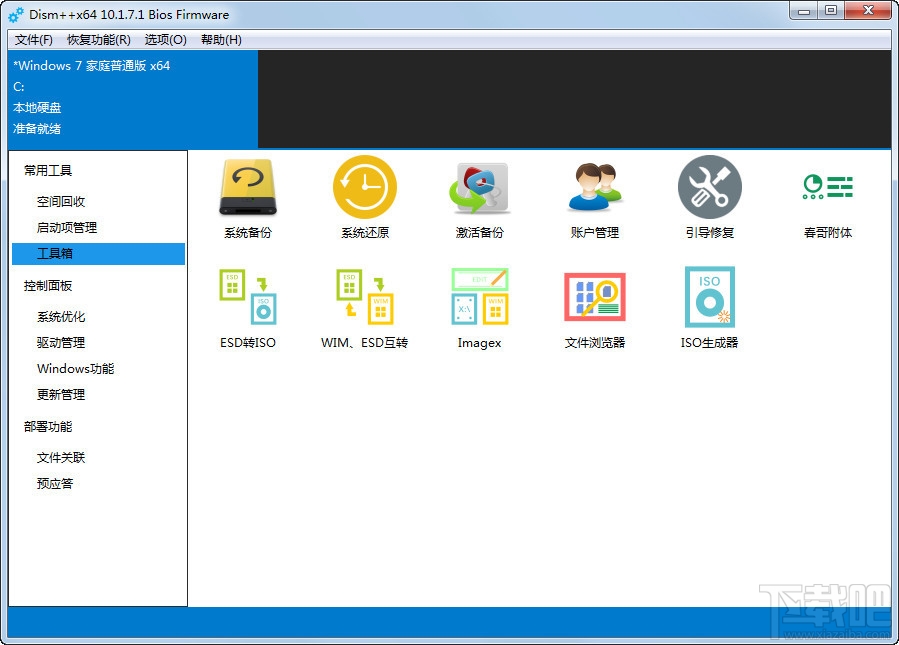Open the 恢复功能(R) menu

point(99,40)
